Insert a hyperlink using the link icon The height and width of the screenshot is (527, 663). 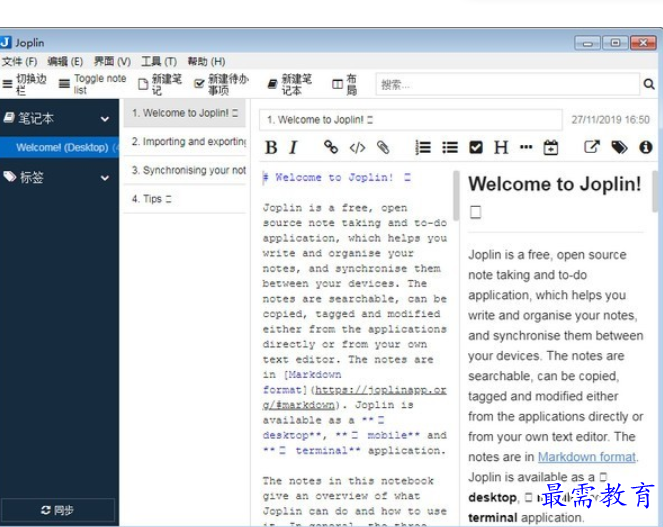coord(331,147)
